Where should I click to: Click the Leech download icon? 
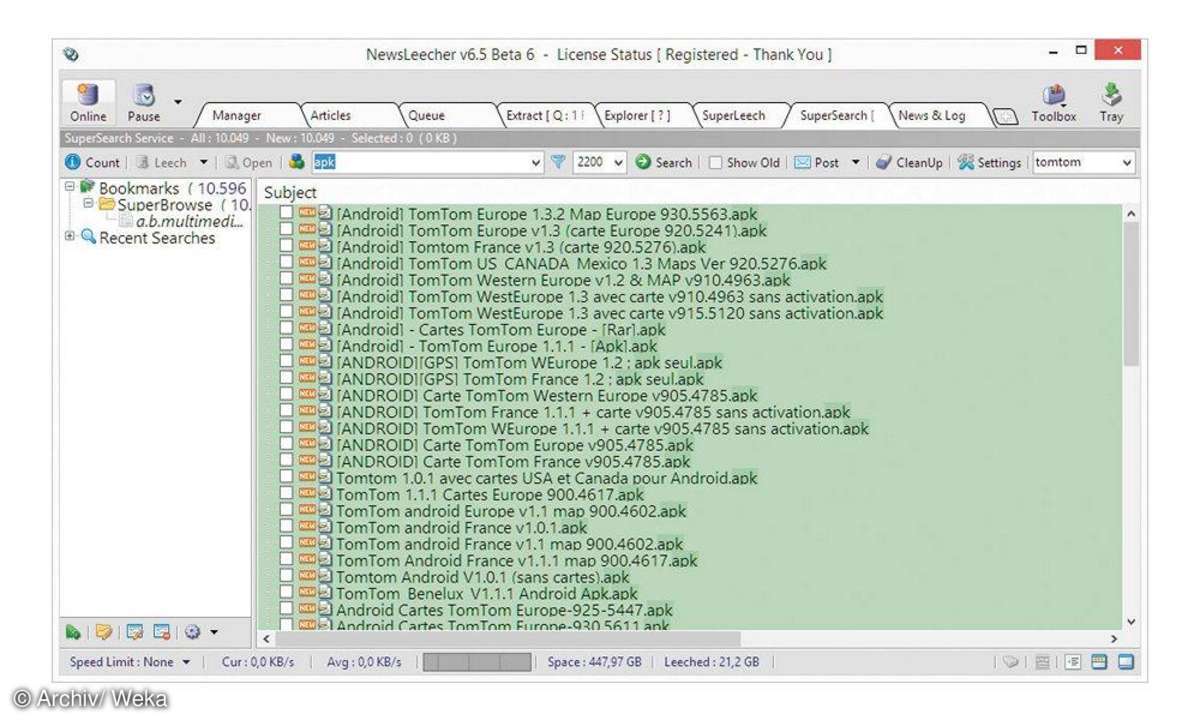click(143, 162)
